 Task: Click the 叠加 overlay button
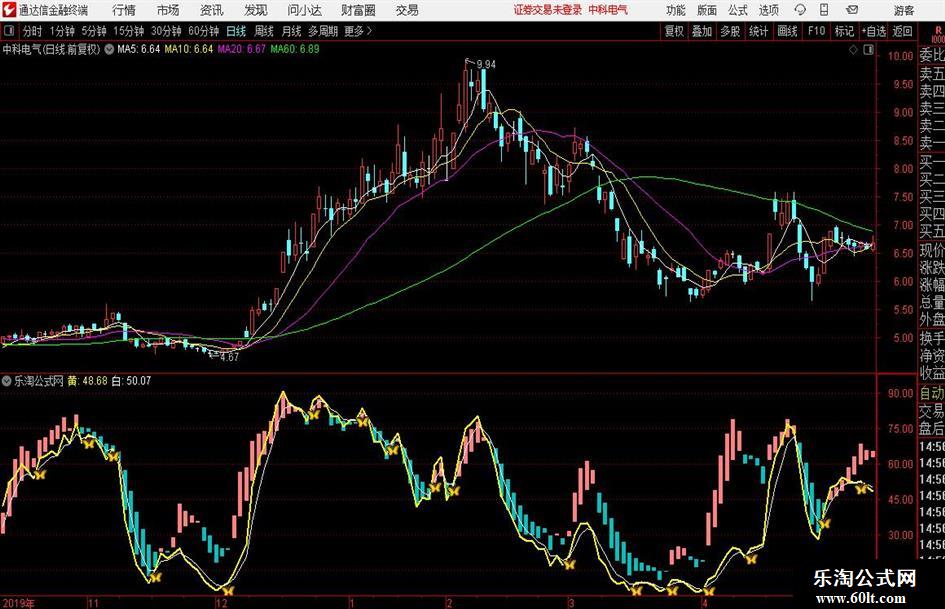(702, 31)
